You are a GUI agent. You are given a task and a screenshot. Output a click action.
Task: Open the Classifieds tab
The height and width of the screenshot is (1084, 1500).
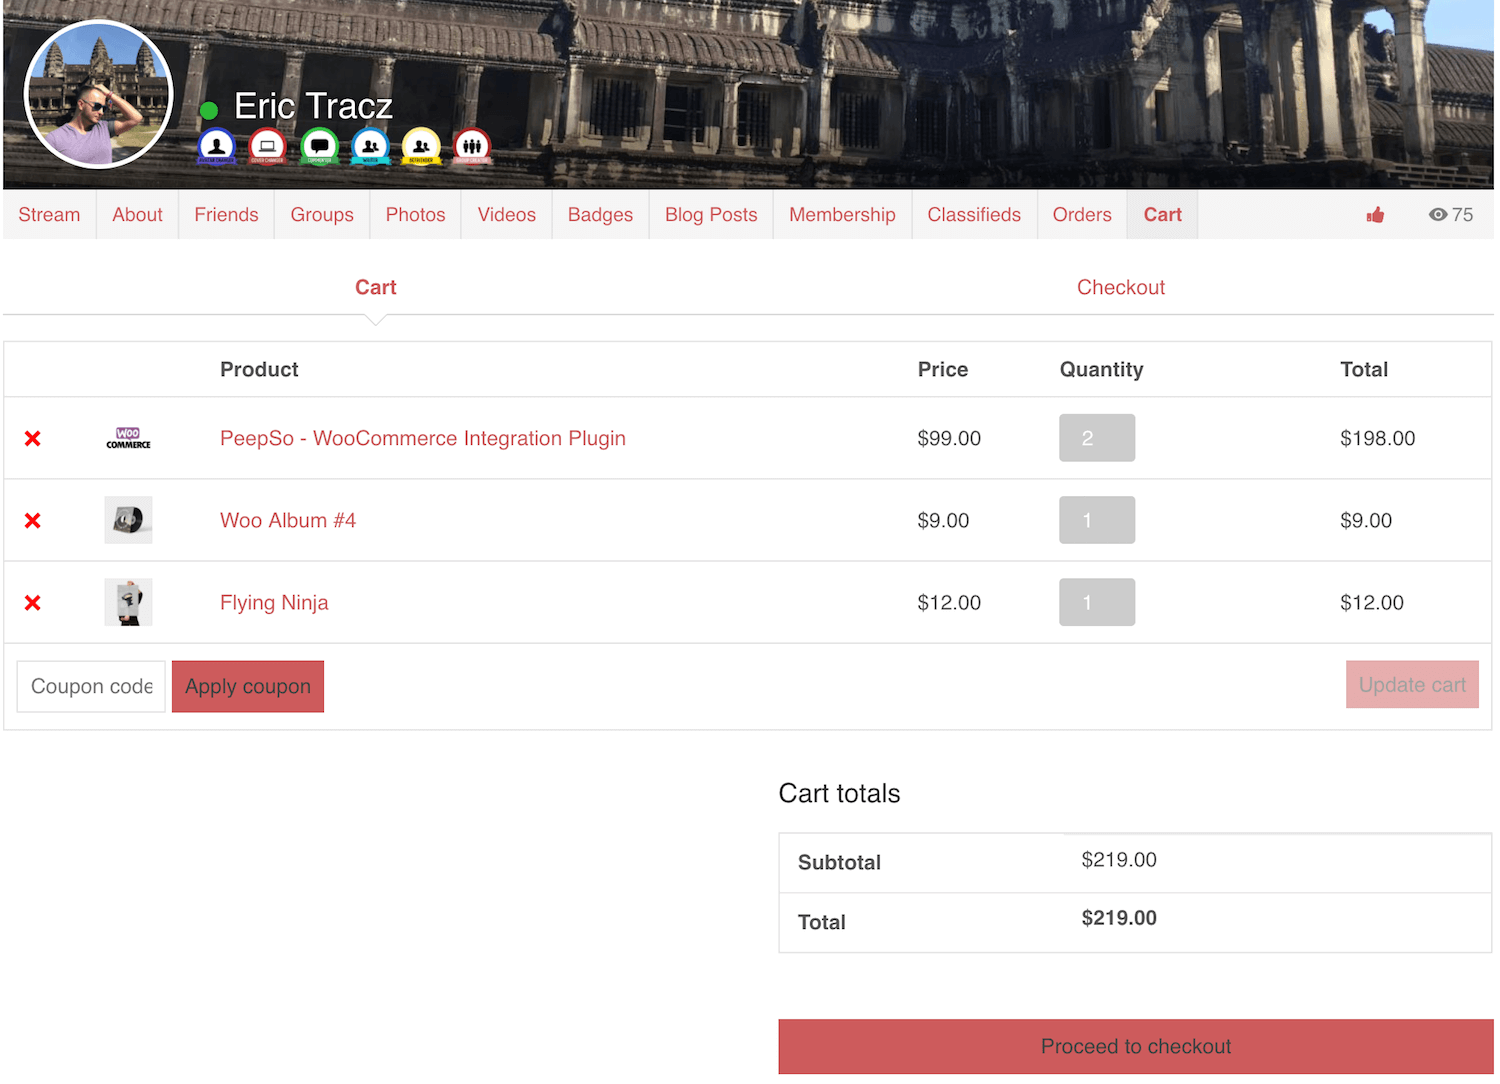(974, 215)
